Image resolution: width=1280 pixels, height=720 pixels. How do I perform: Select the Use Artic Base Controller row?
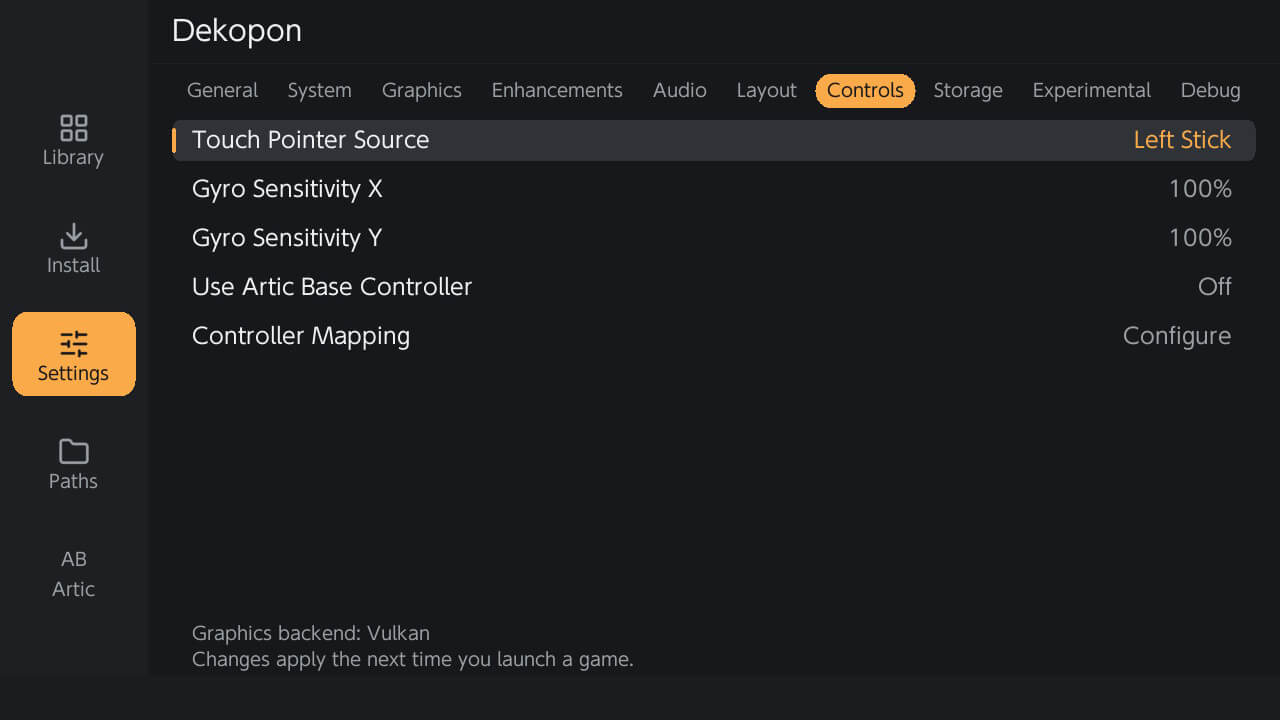714,287
